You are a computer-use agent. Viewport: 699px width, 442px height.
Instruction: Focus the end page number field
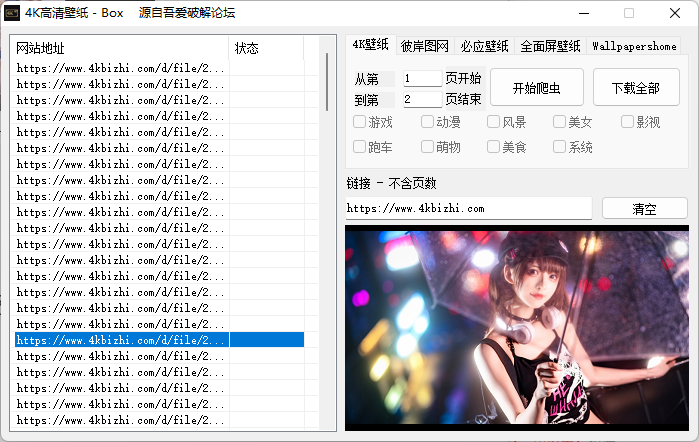(x=422, y=99)
